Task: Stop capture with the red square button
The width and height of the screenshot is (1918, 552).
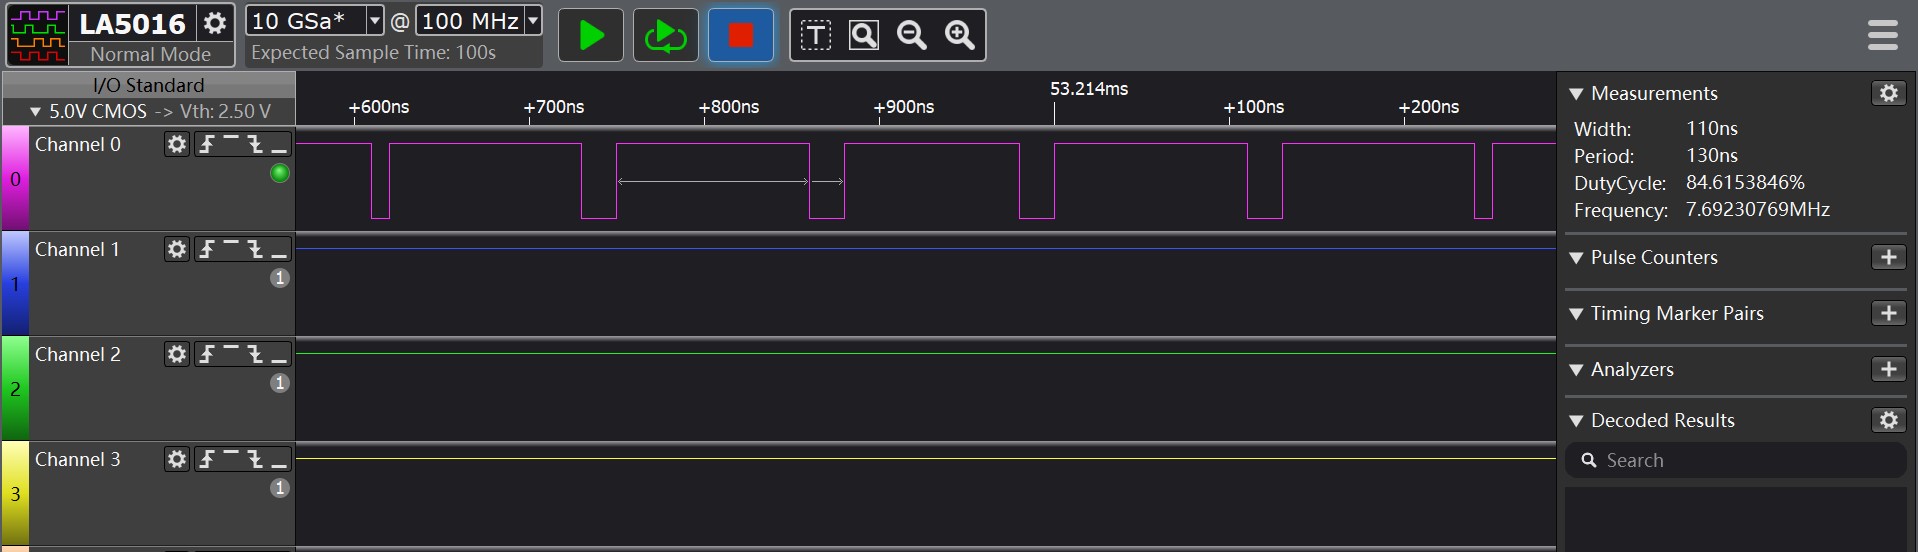Action: (x=741, y=36)
